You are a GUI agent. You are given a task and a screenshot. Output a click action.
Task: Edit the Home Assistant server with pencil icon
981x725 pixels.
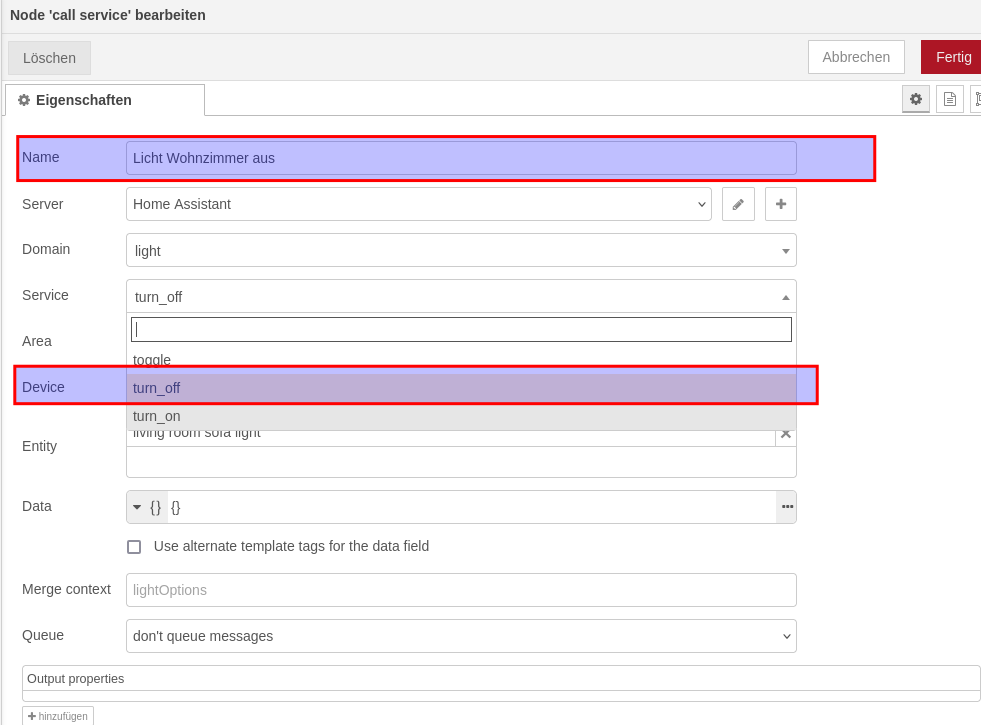click(x=738, y=204)
